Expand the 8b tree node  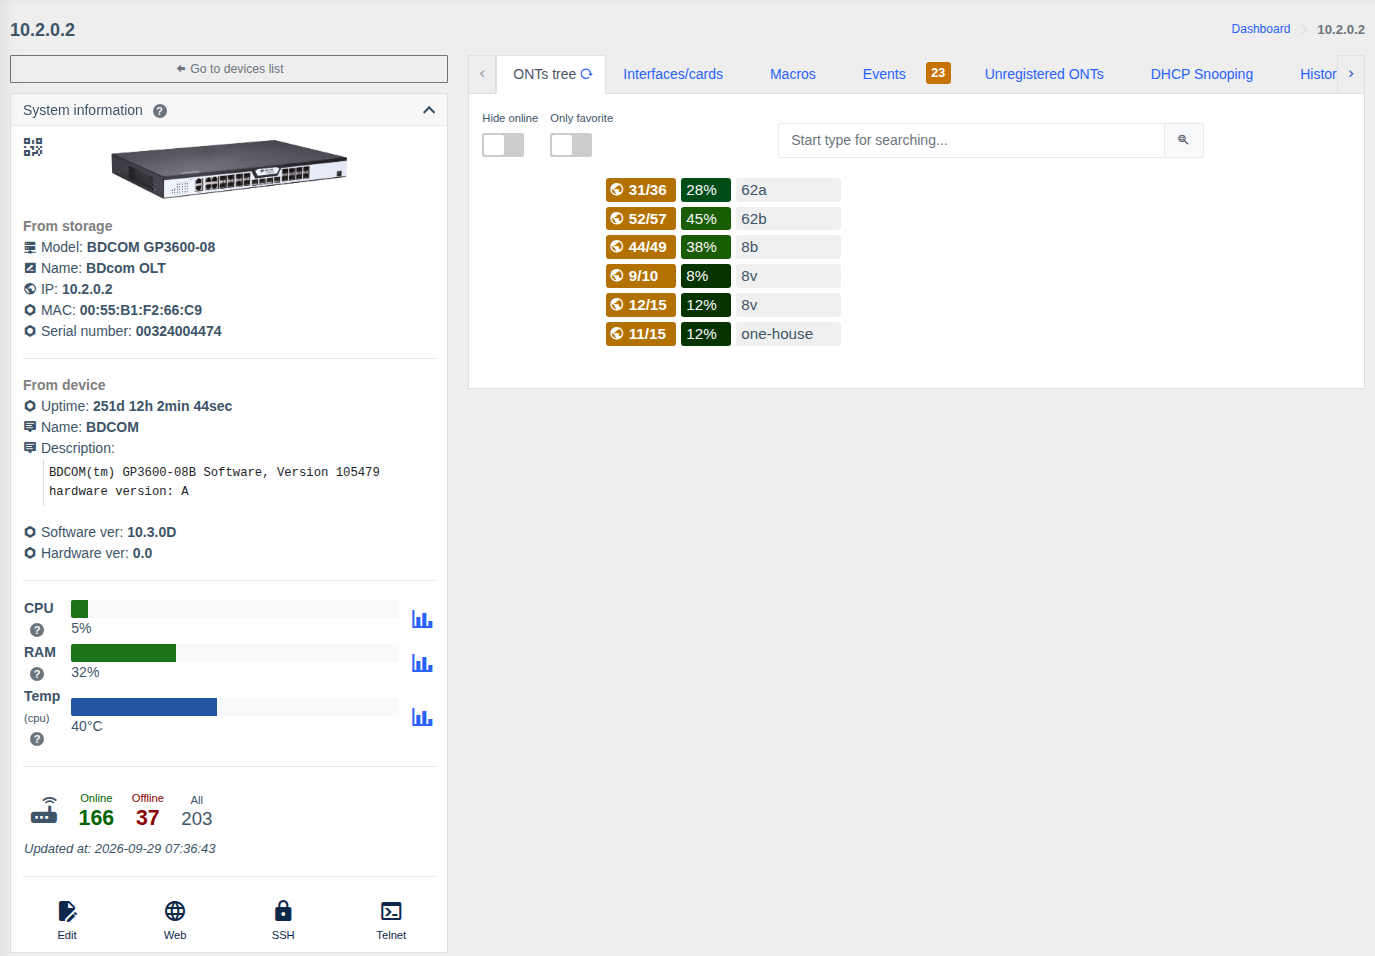click(788, 247)
